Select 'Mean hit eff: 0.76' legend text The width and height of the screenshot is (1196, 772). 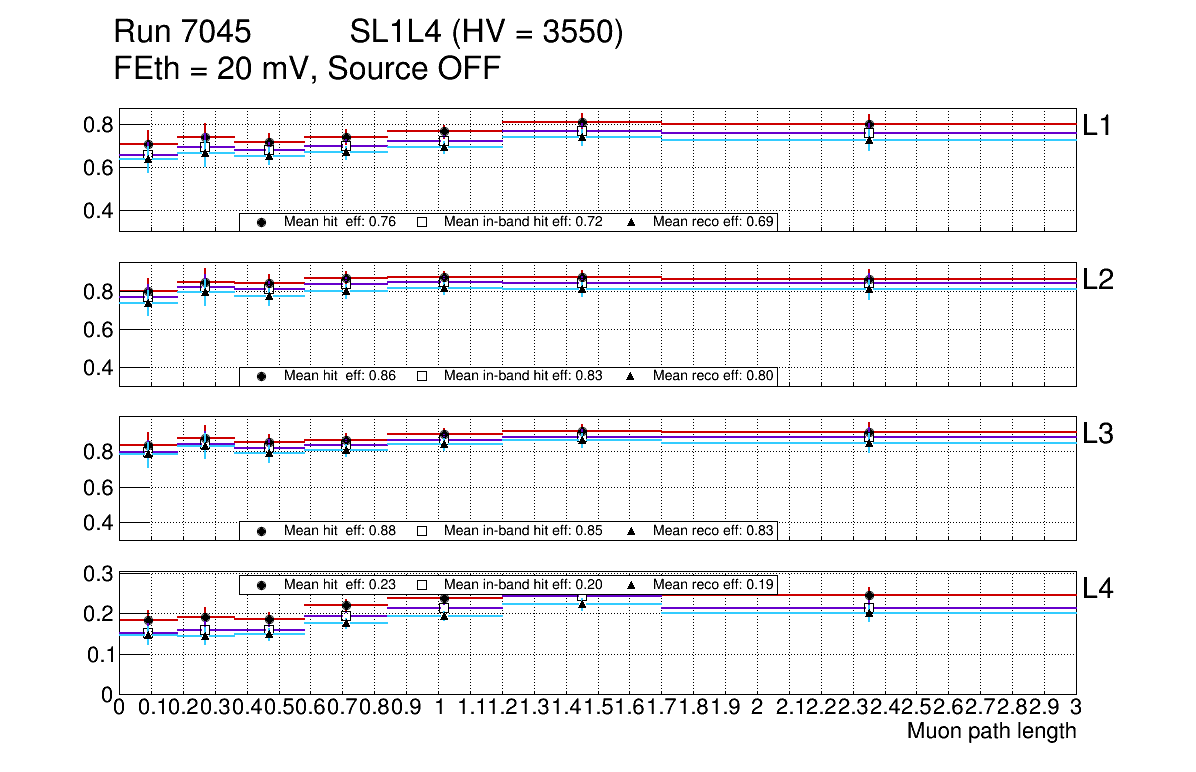340,222
